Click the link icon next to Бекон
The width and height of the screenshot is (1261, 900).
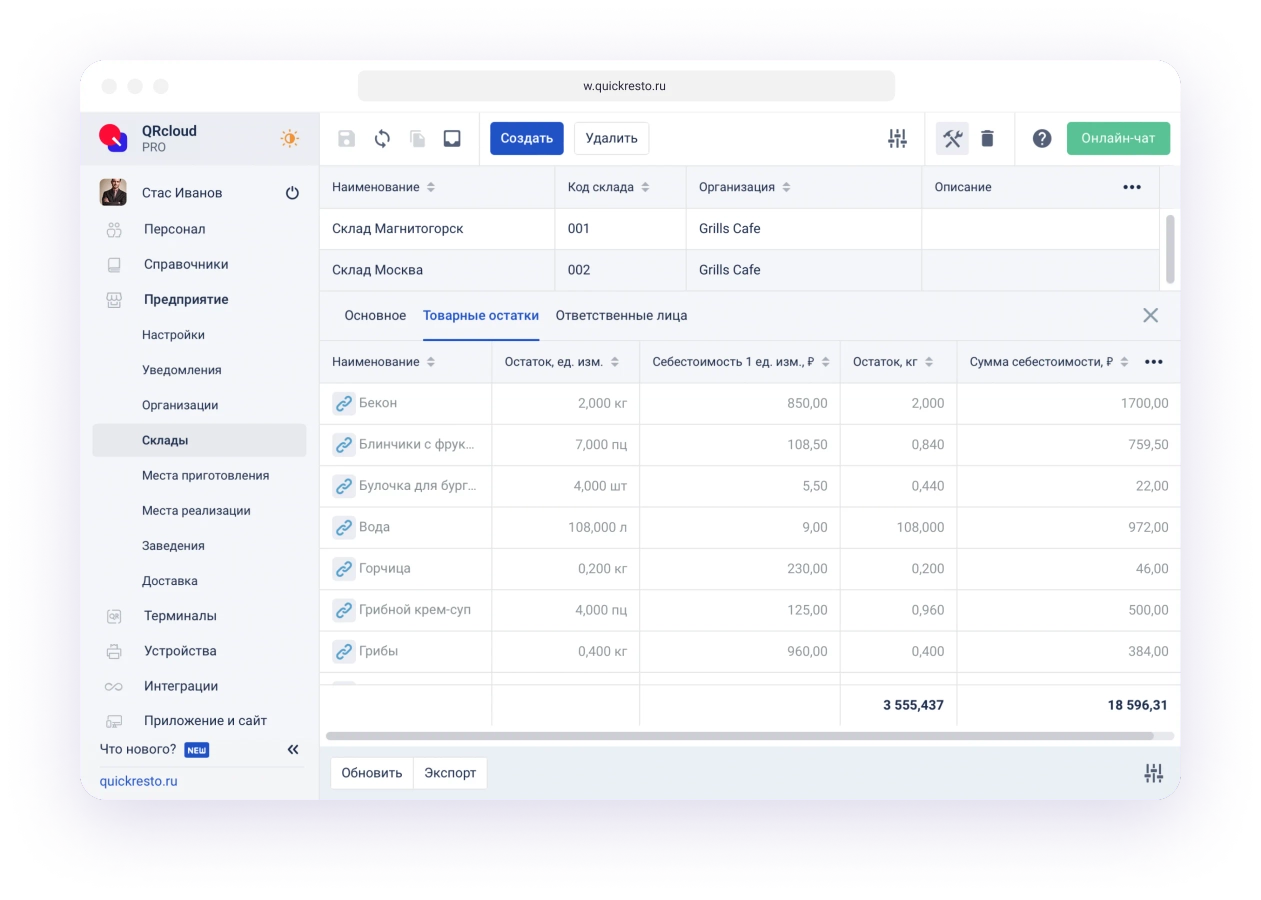coord(343,403)
